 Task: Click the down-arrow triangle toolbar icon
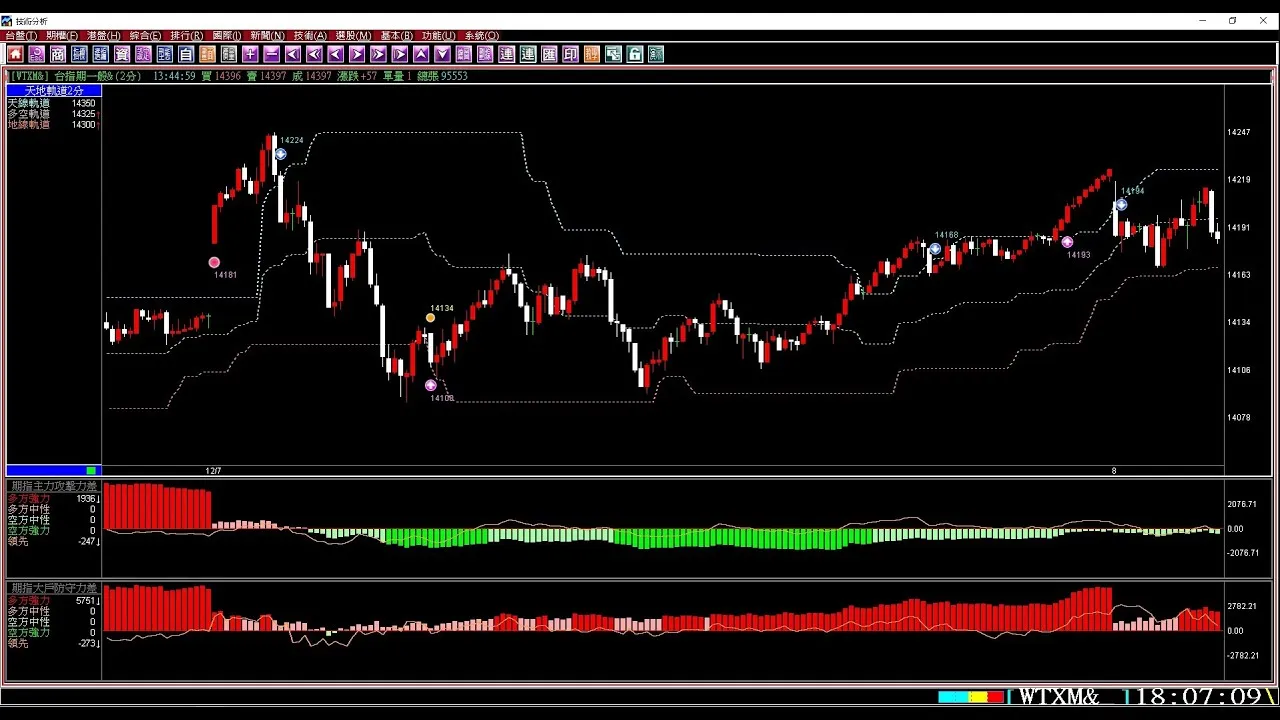(x=442, y=54)
